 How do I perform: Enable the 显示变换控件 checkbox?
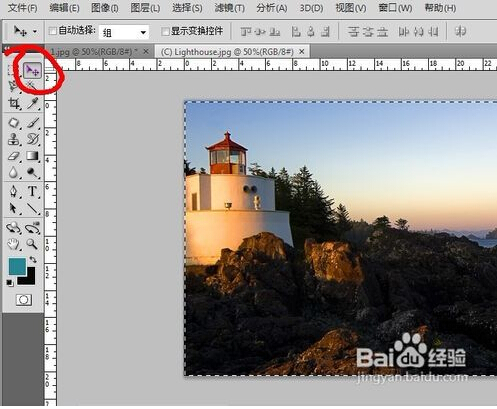pyautogui.click(x=165, y=31)
